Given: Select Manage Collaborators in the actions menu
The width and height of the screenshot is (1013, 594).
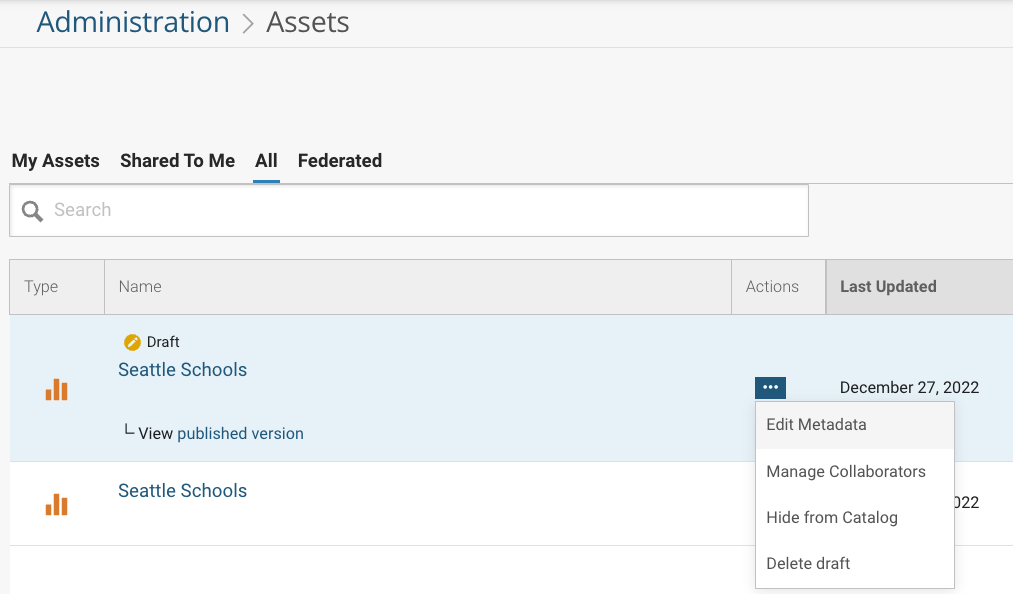Looking at the screenshot, I should 855,472.
